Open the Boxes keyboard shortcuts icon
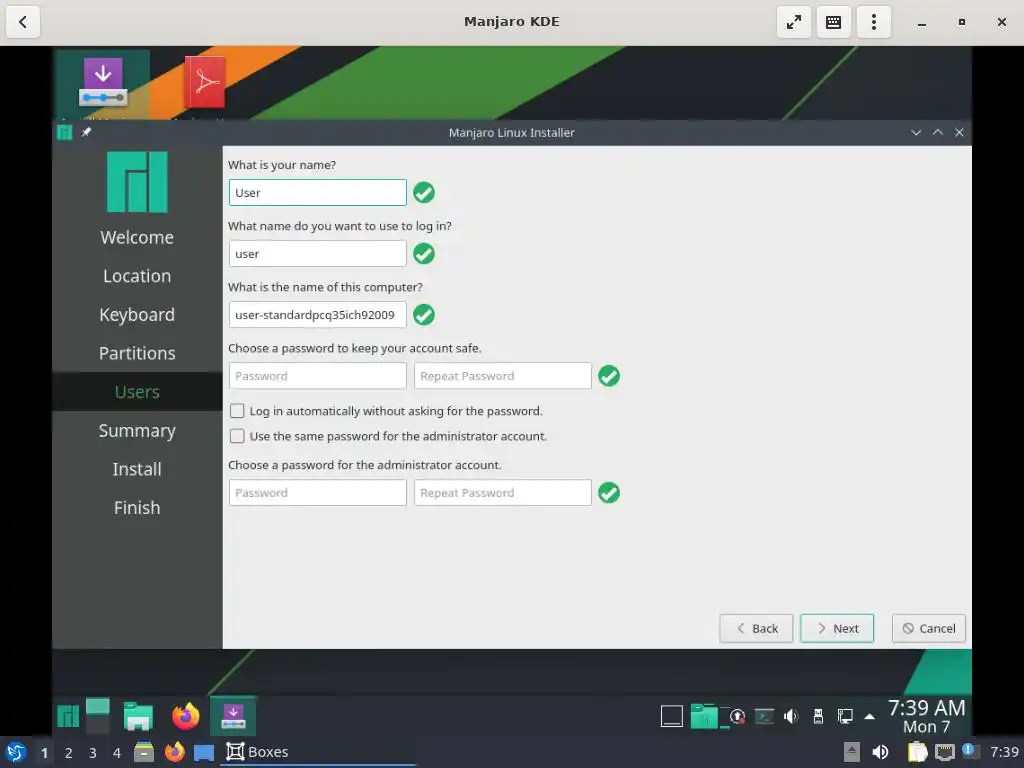 pyautogui.click(x=833, y=22)
